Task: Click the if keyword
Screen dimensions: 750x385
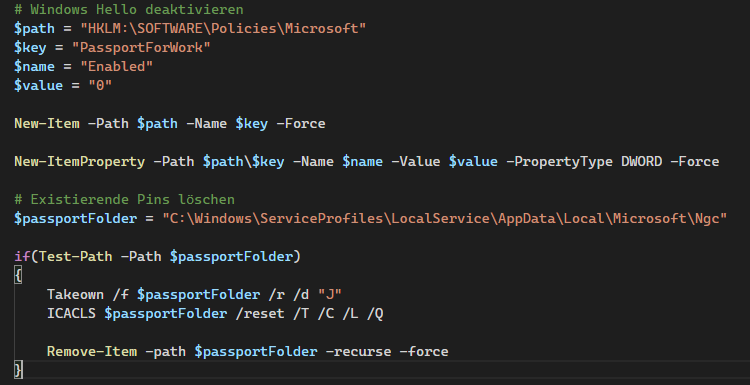Action: click(22, 256)
